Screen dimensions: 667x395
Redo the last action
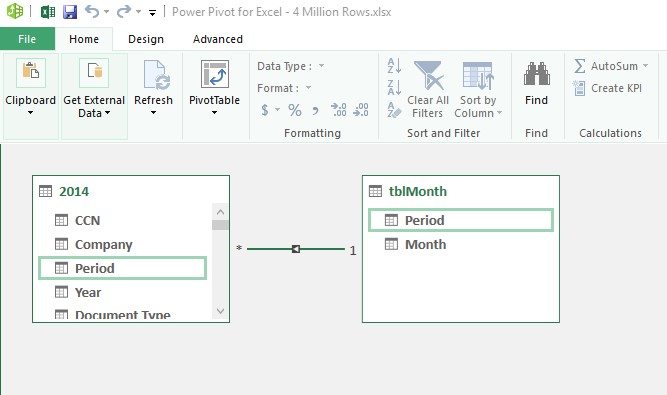coord(124,11)
